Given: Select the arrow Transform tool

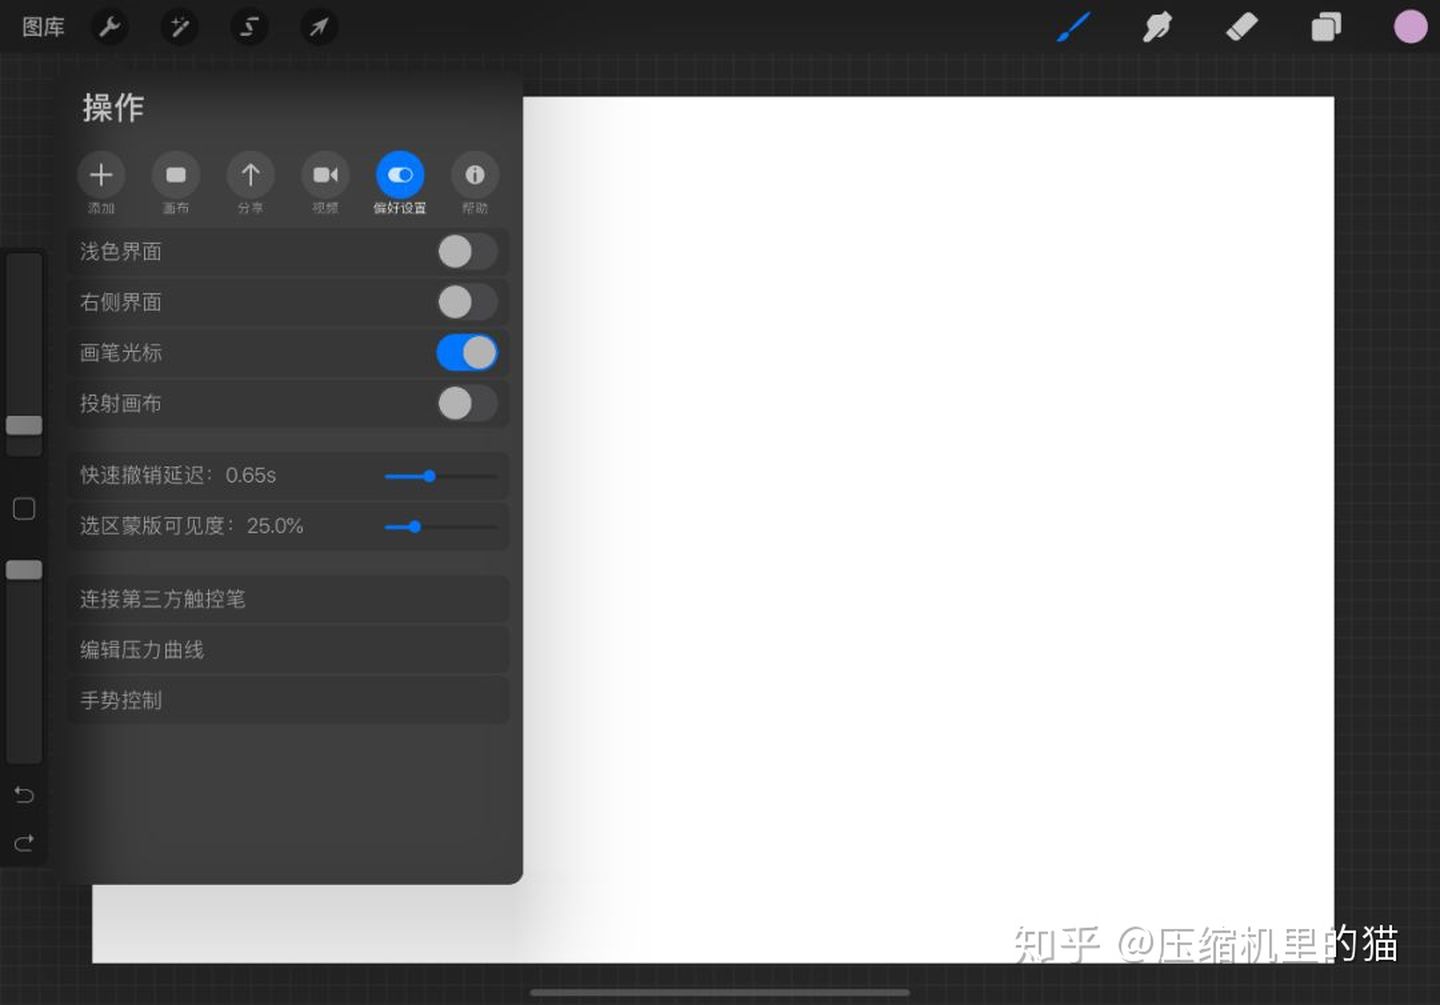Looking at the screenshot, I should [319, 27].
